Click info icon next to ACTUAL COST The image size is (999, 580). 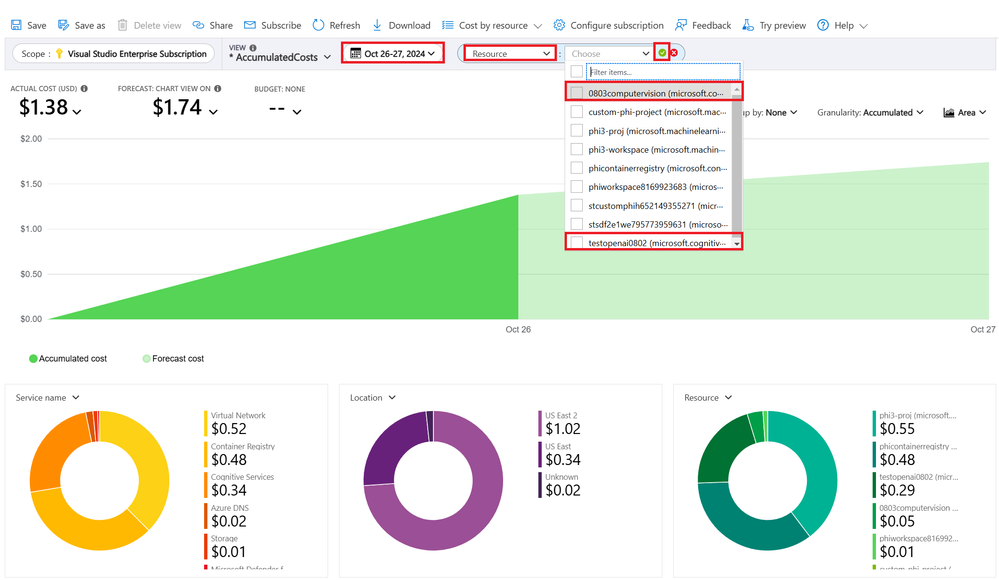(x=84, y=89)
